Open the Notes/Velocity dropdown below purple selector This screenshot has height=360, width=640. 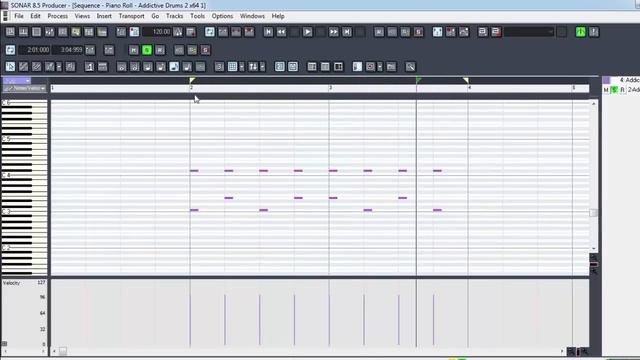pyautogui.click(x=24, y=88)
